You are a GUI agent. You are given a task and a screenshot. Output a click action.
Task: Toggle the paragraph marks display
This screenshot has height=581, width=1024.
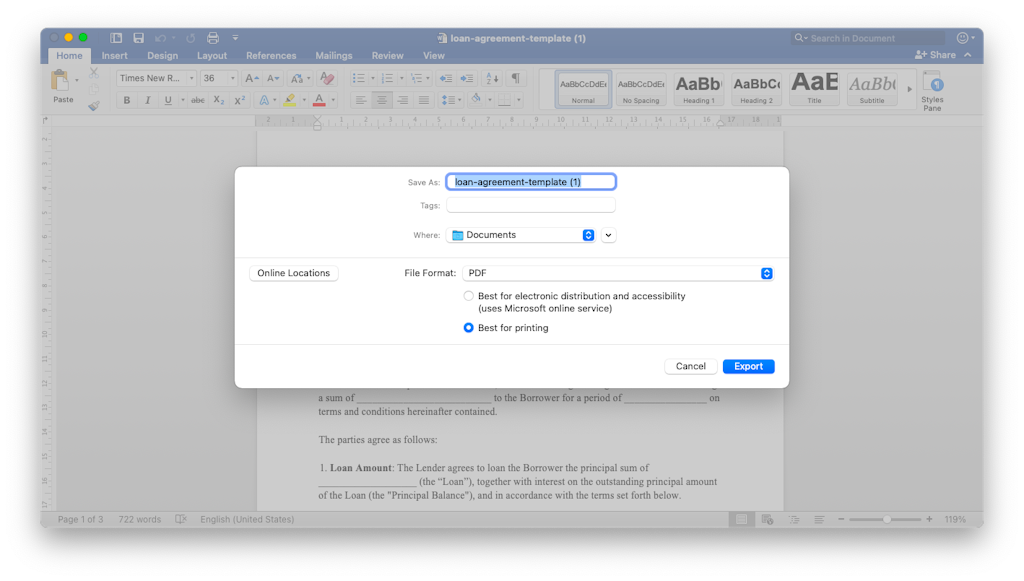click(x=514, y=77)
